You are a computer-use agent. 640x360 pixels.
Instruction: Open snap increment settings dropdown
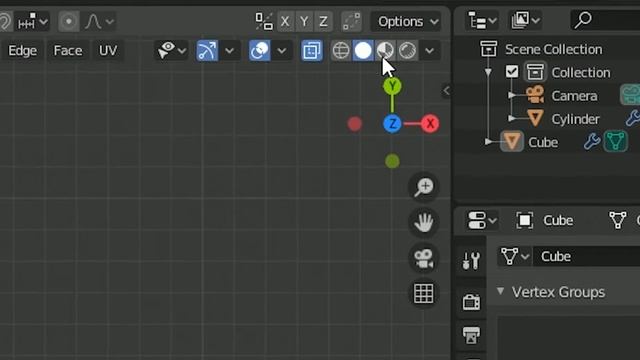coord(33,21)
